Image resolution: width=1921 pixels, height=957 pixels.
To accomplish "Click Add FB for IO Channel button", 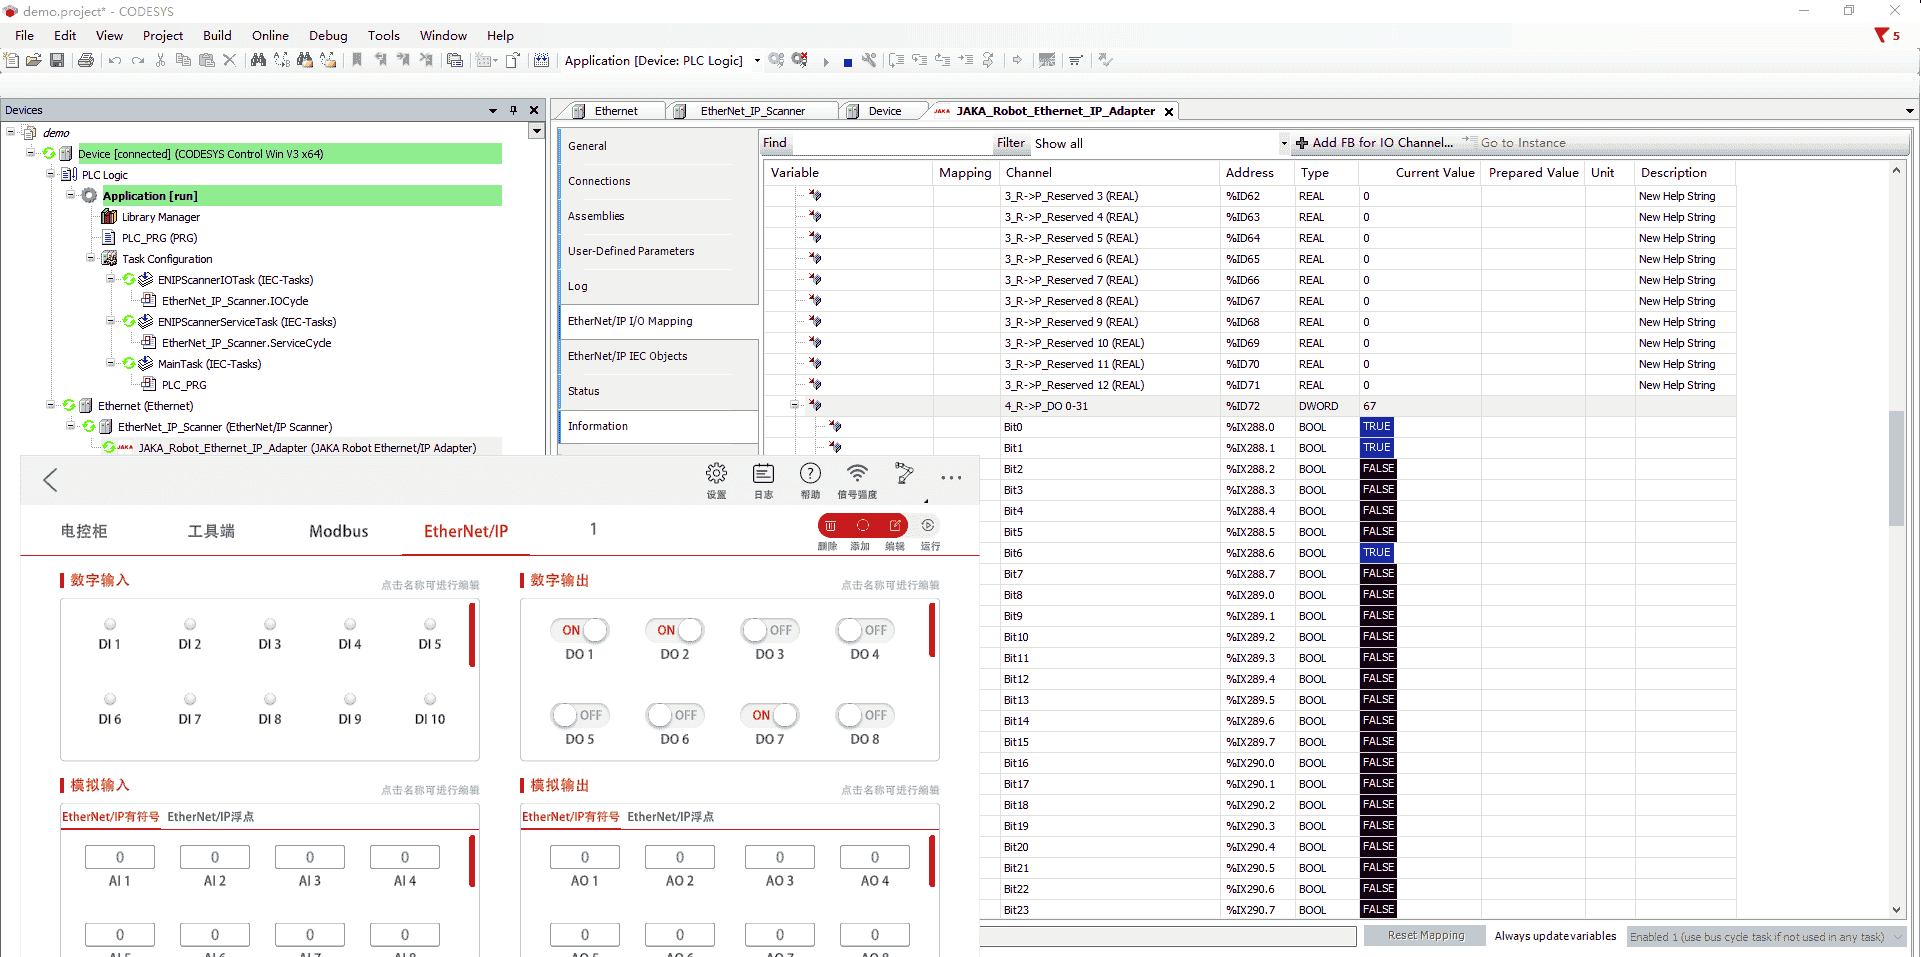I will coord(1375,144).
